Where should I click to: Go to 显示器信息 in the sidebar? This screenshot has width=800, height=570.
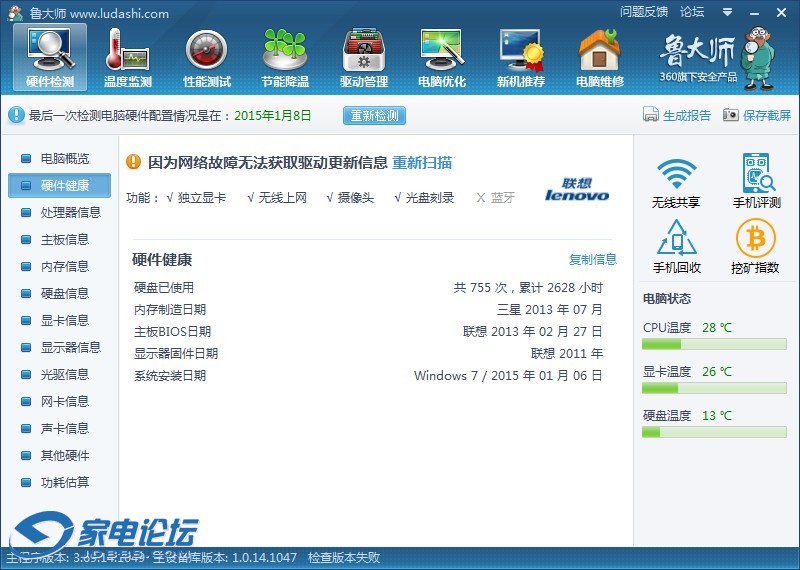coord(59,348)
